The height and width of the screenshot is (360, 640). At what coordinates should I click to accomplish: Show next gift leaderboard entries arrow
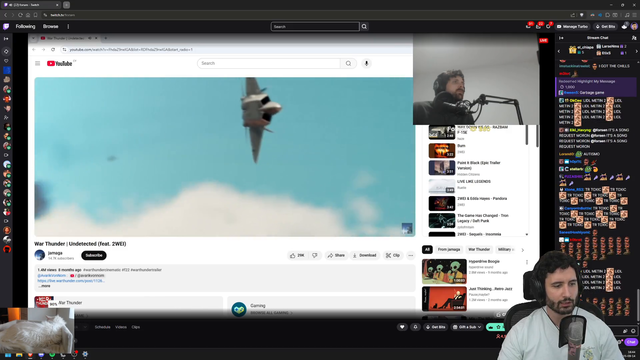[x=636, y=51]
